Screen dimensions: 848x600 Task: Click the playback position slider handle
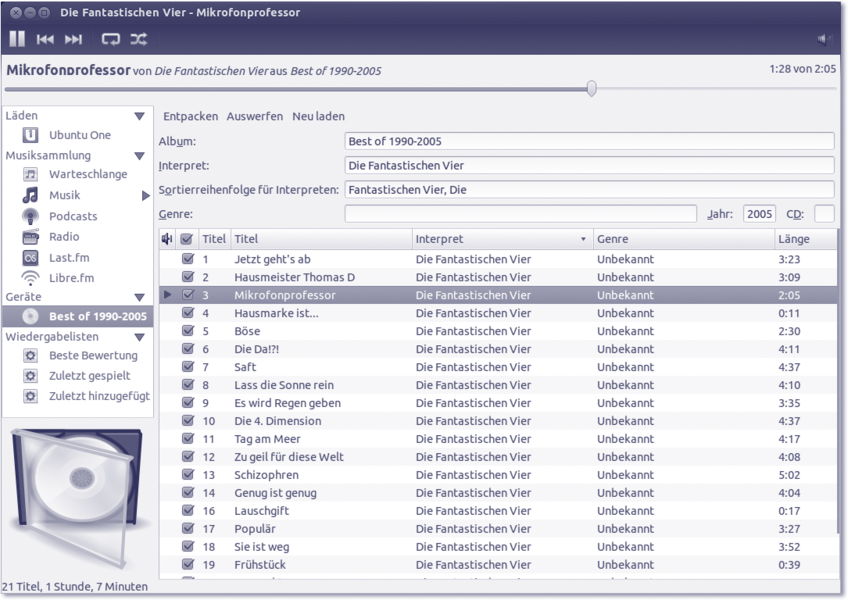click(x=591, y=89)
